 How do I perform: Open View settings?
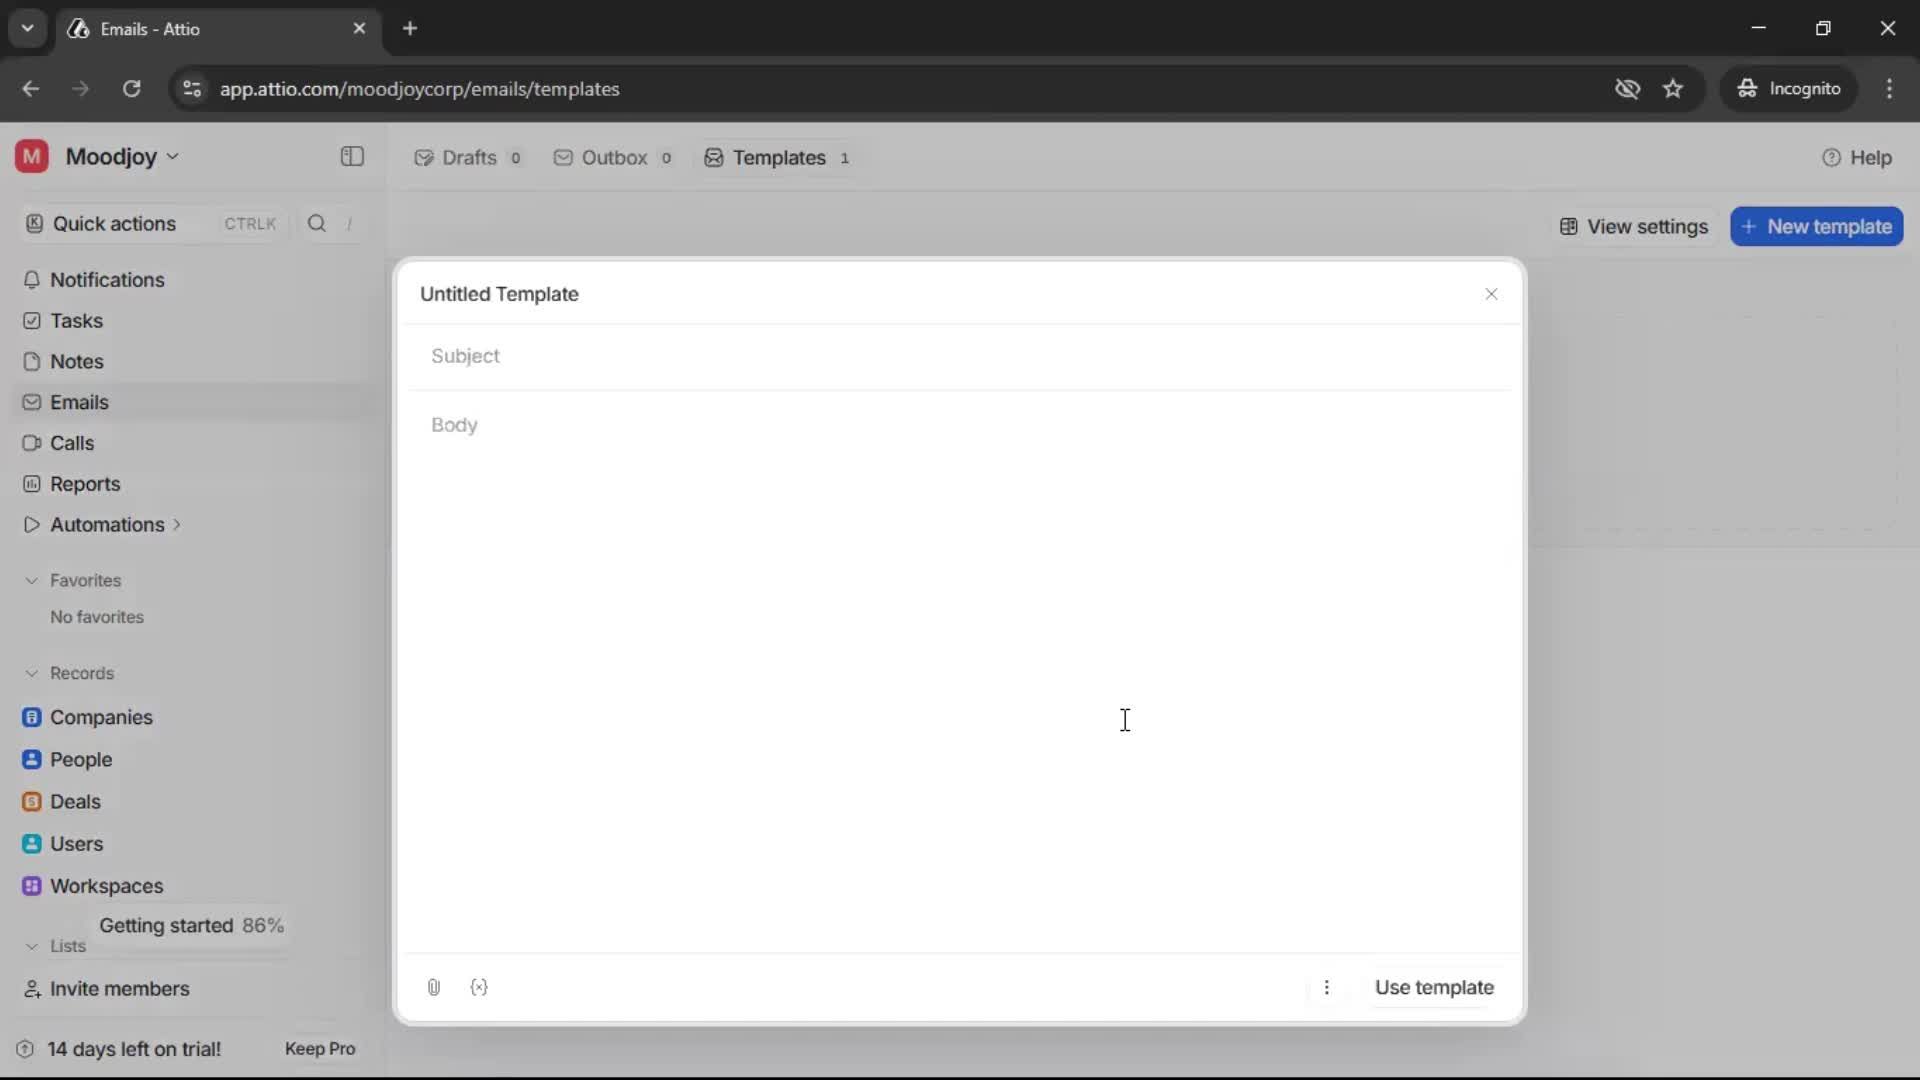click(1634, 227)
